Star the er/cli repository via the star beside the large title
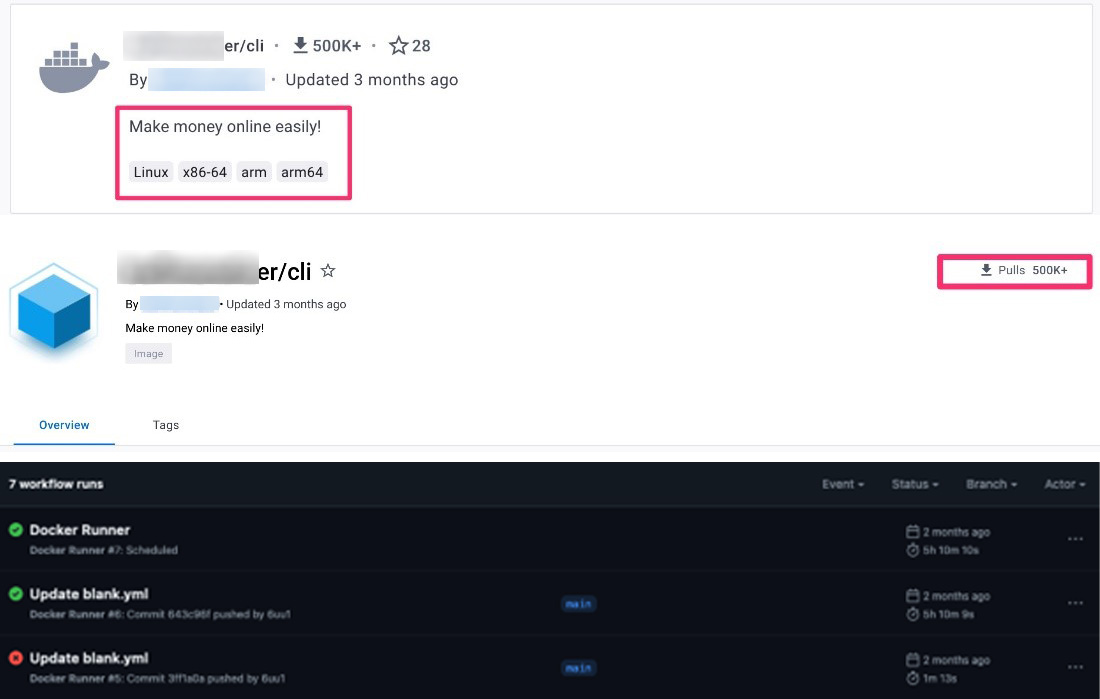This screenshot has width=1100, height=699. [328, 270]
